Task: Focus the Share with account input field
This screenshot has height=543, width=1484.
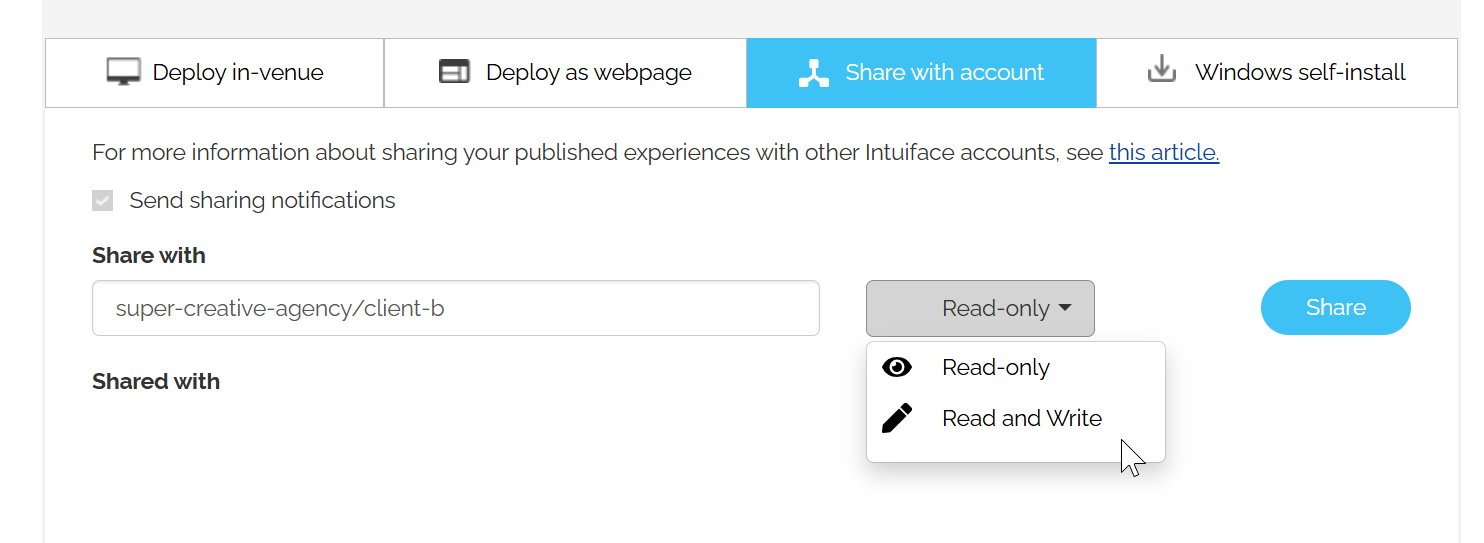Action: click(456, 308)
